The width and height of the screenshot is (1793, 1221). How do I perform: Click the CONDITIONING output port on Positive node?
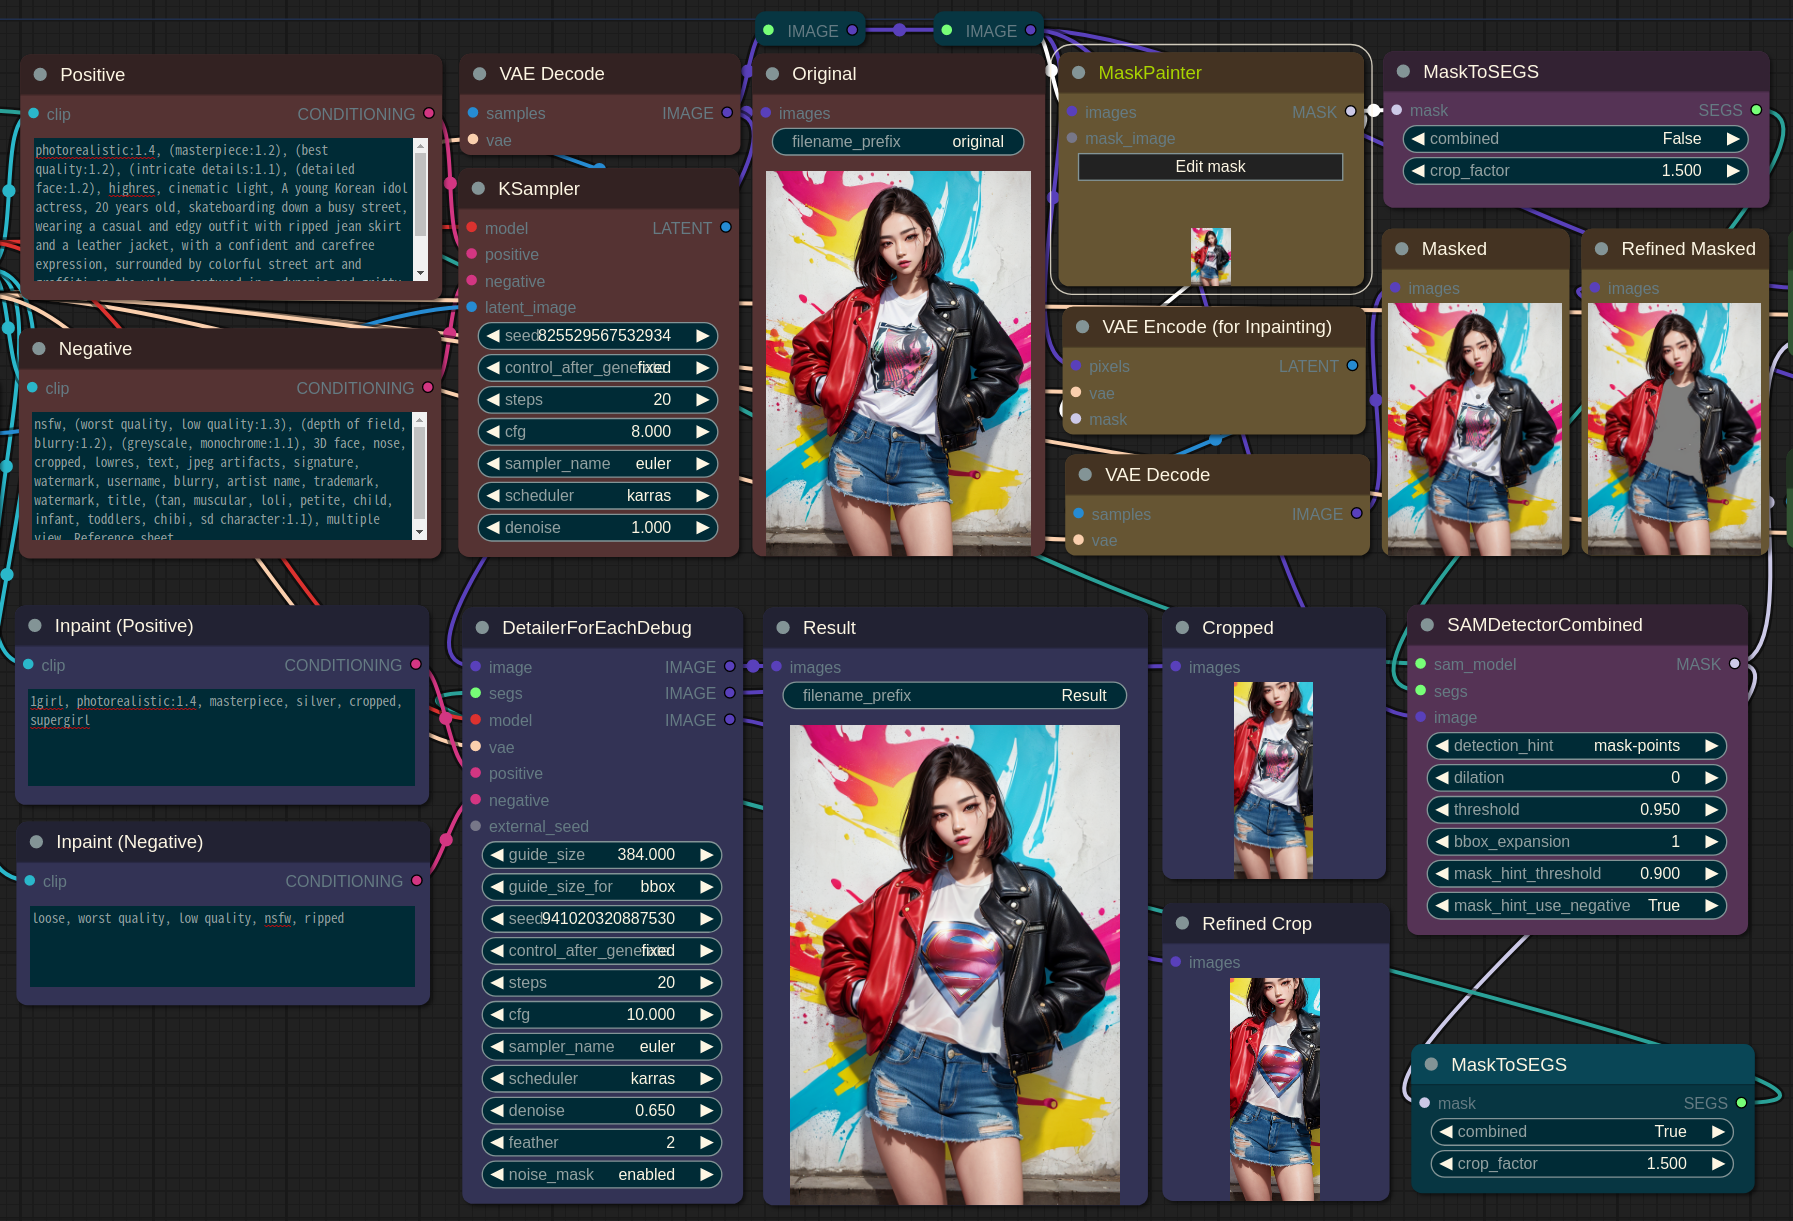(429, 114)
